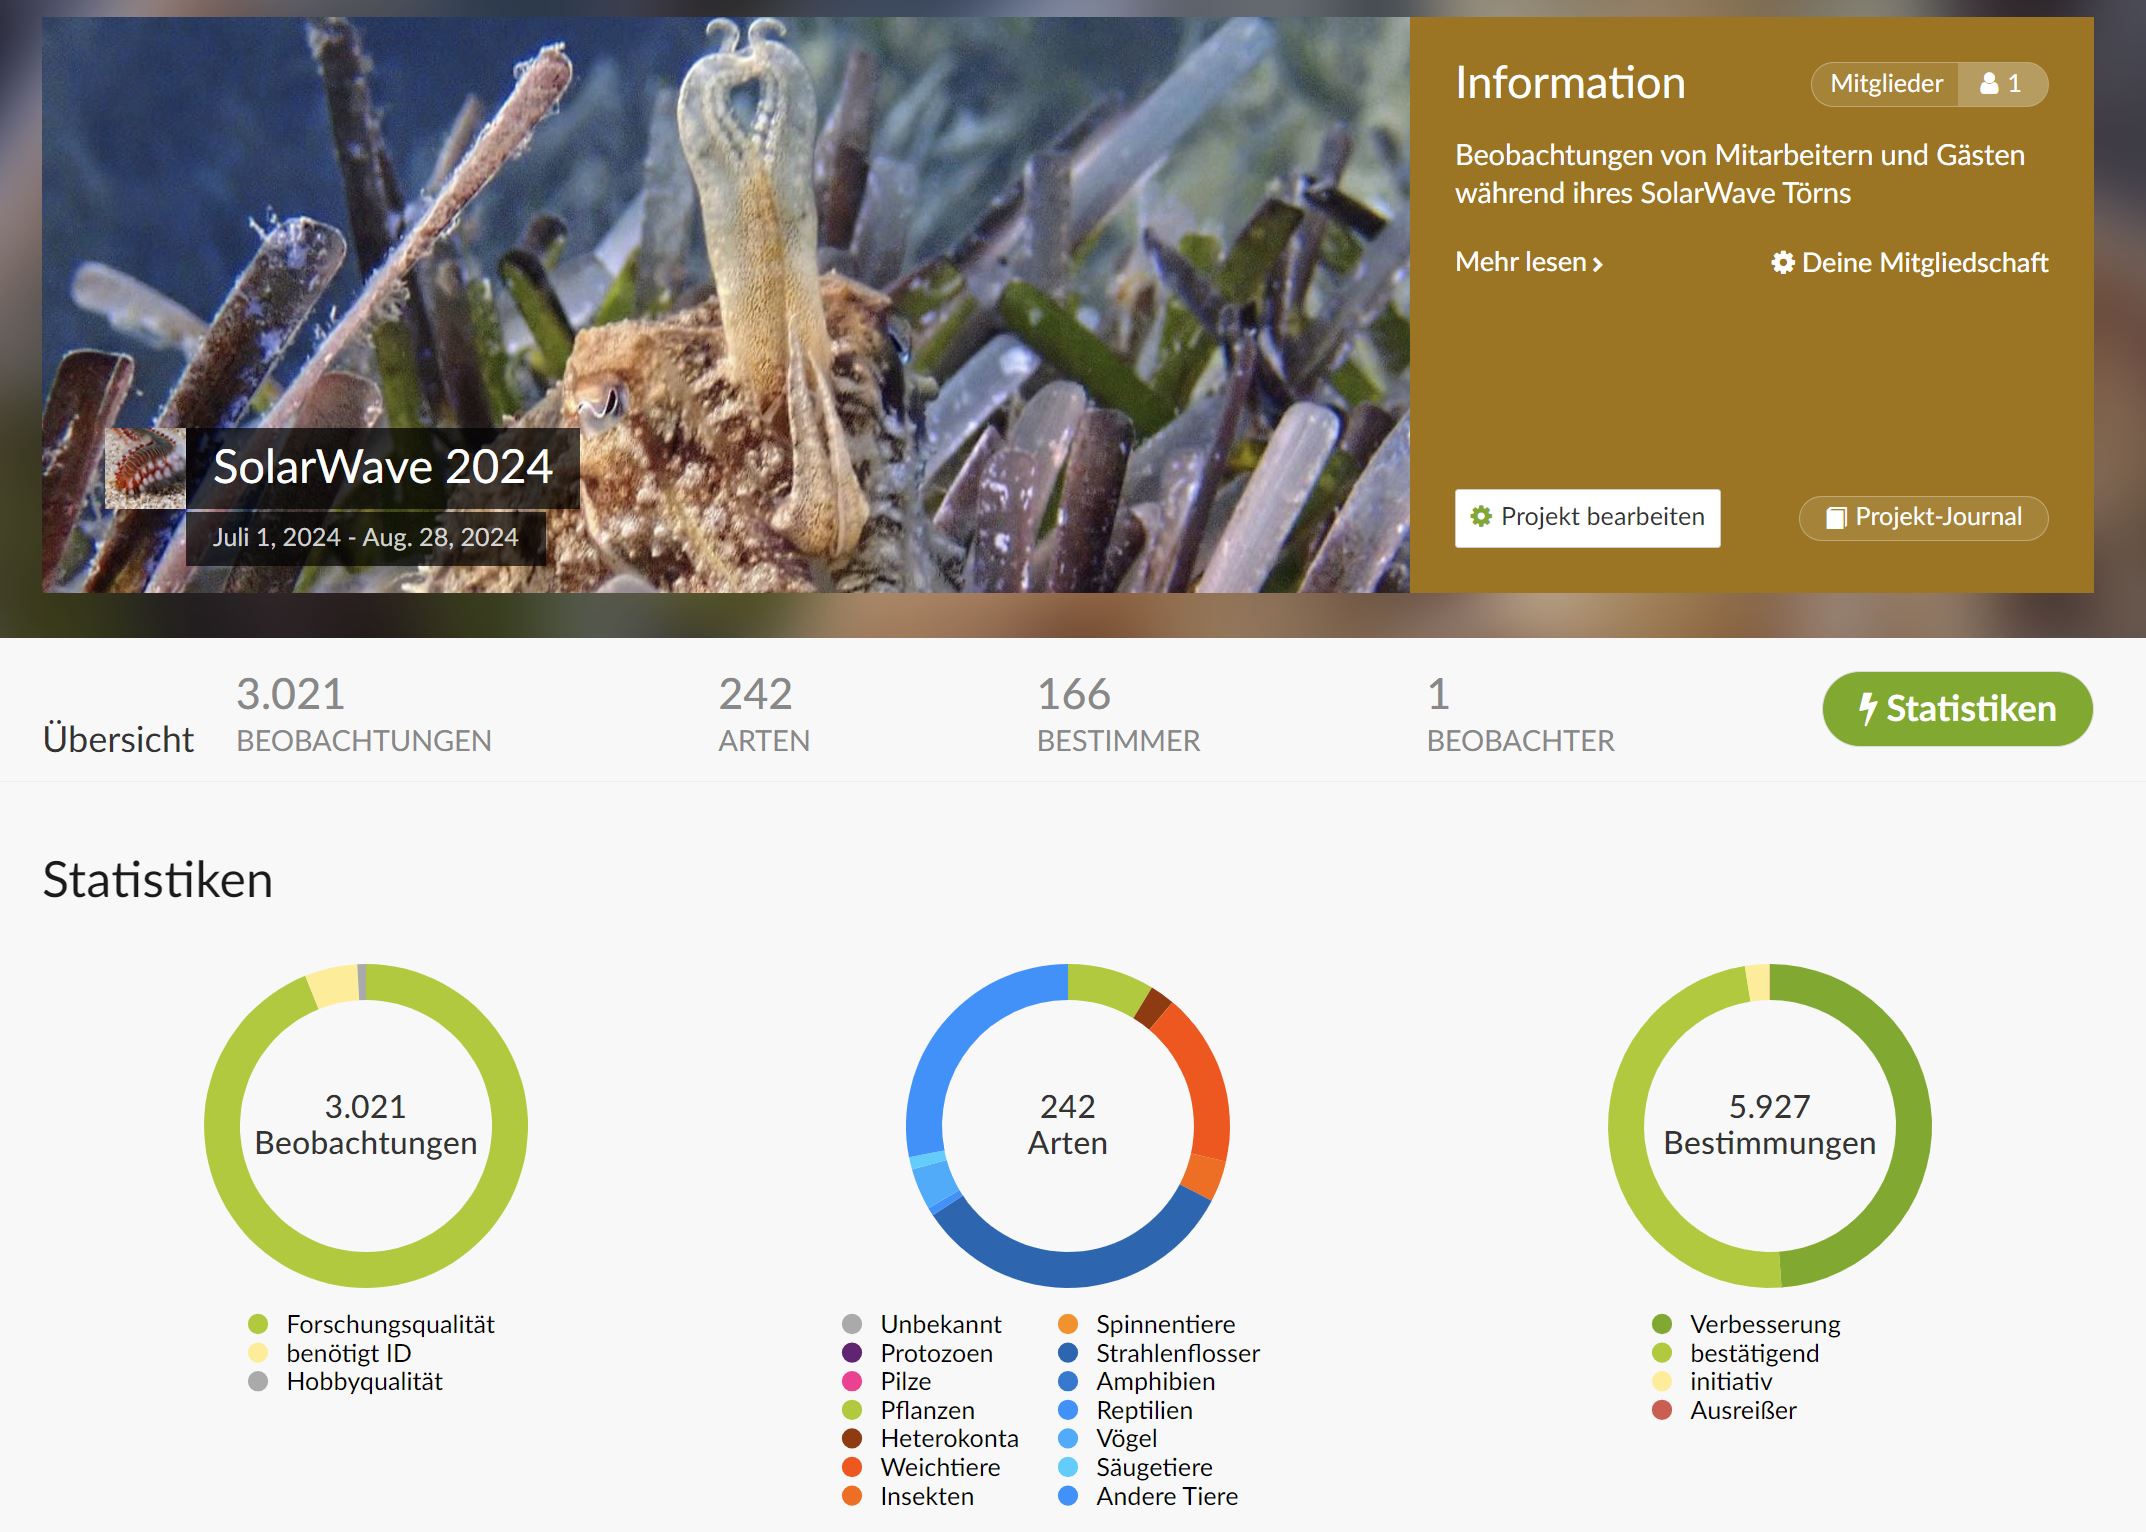Click the journal book icon
Viewport: 2146px width, 1532px height.
(1836, 518)
